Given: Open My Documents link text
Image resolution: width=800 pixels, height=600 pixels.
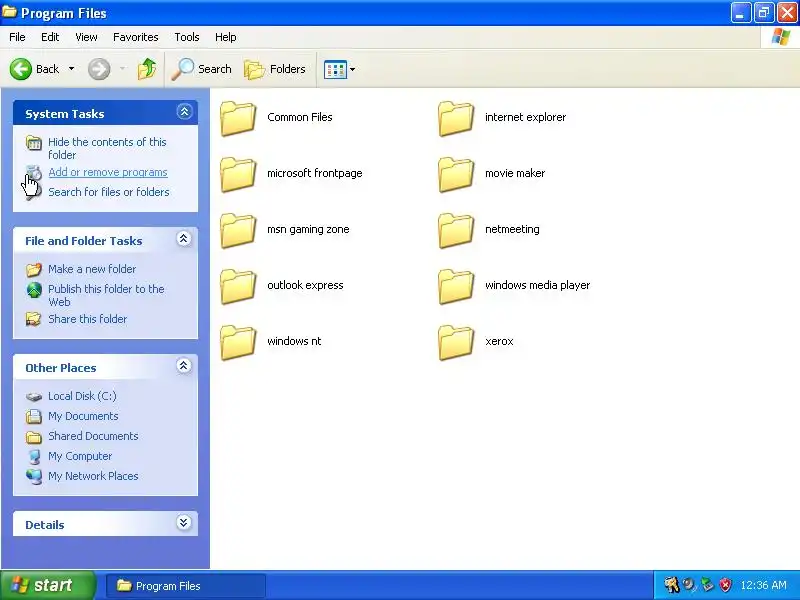Looking at the screenshot, I should [x=83, y=416].
